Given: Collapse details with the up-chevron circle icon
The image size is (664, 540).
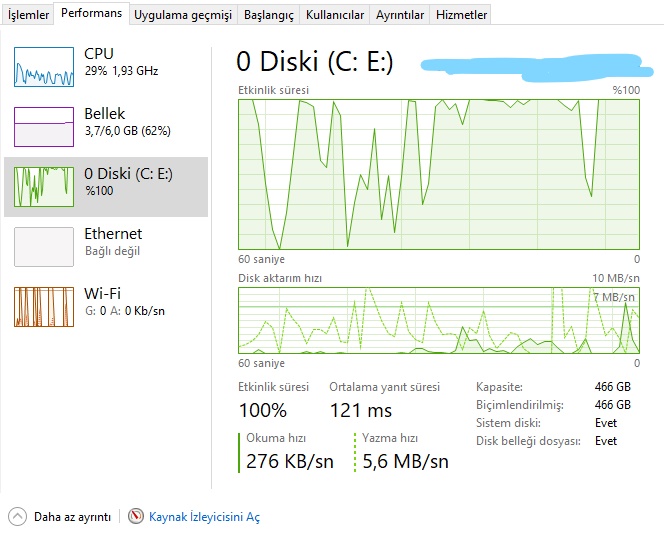Looking at the screenshot, I should (x=18, y=517).
